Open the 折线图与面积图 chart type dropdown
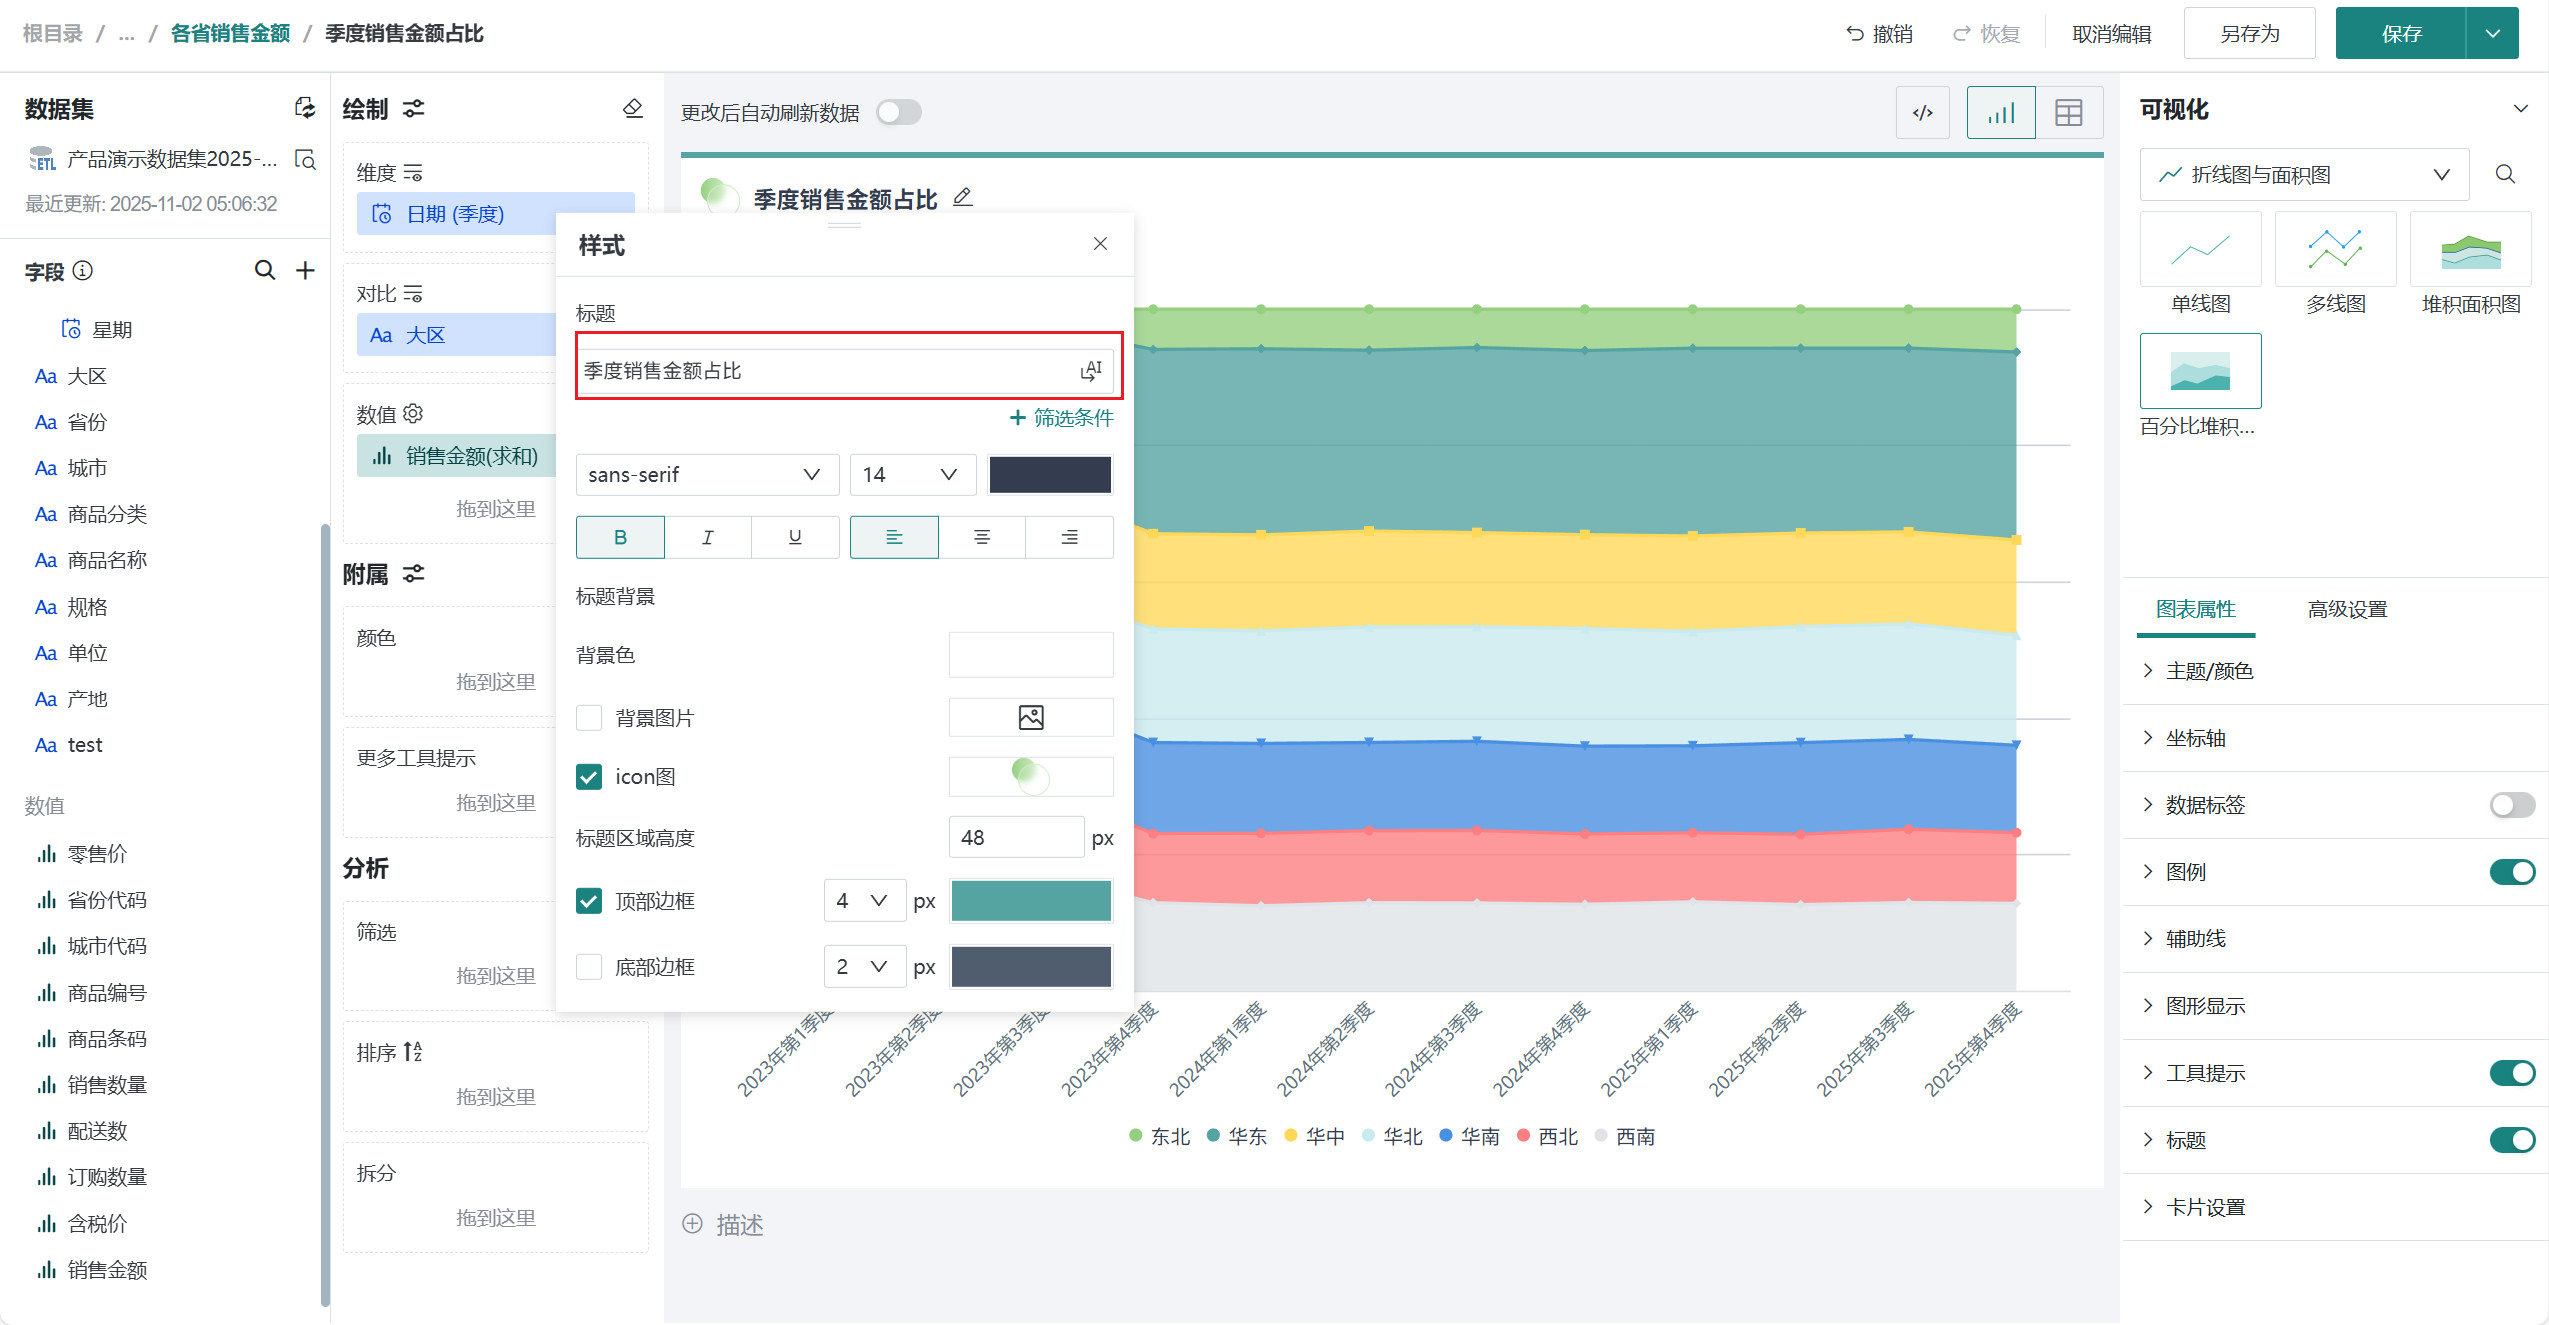Screen dimensions: 2549x1325 coord(2303,175)
